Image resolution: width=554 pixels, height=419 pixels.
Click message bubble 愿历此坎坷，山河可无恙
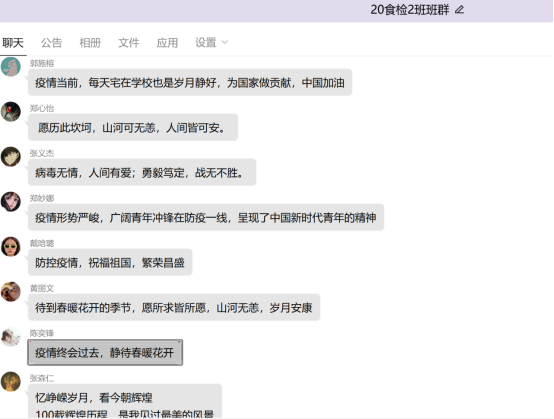[133, 127]
